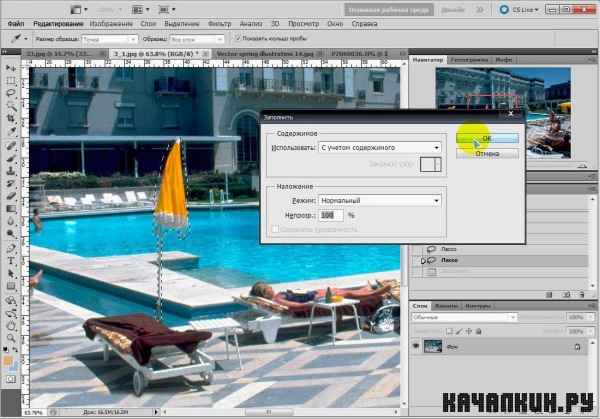Click the canvas vertical scrollbar
This screenshot has height=419, width=600.
[404, 235]
